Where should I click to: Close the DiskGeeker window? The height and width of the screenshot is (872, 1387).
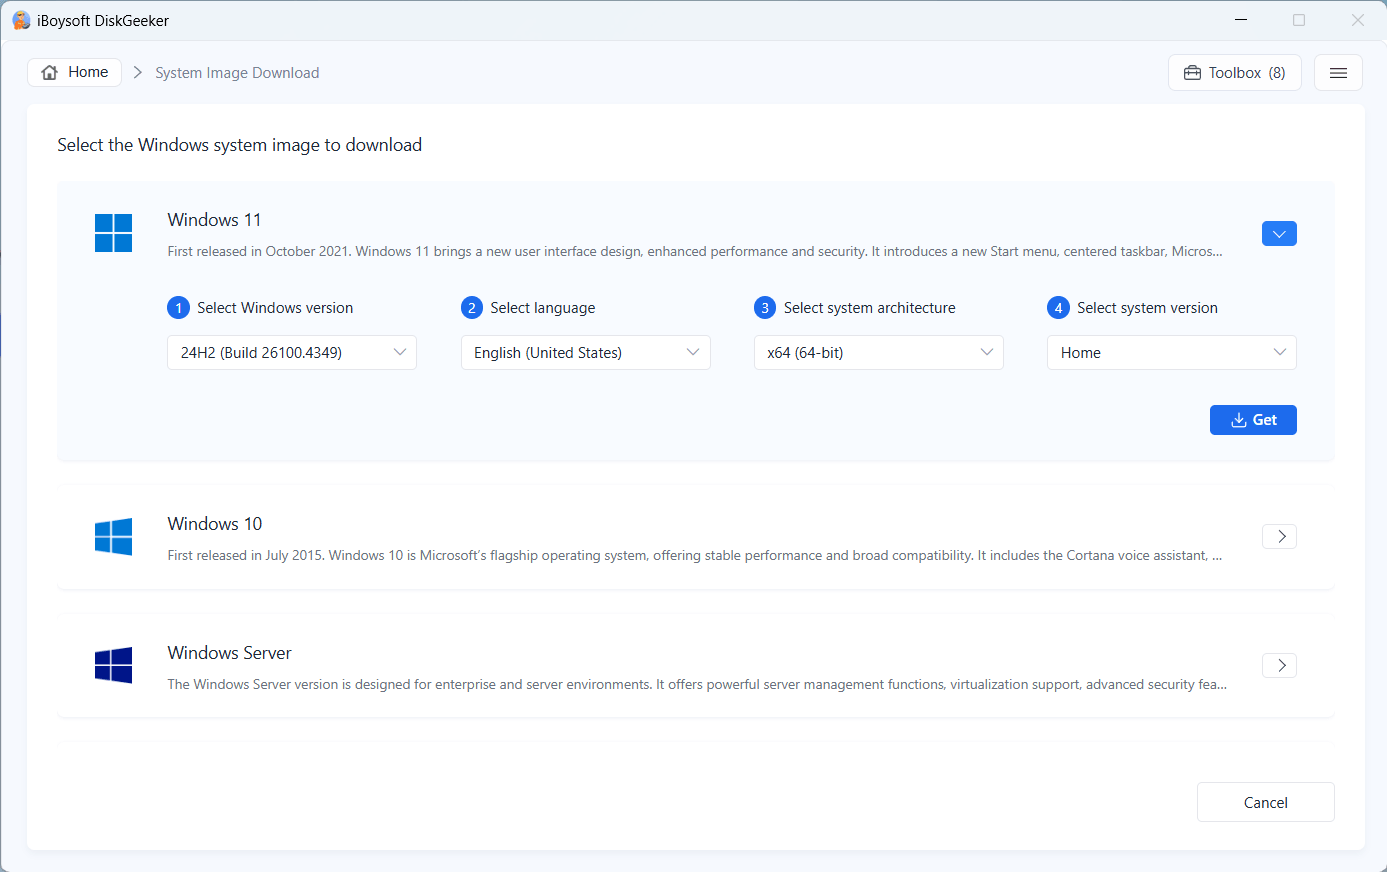1357,20
